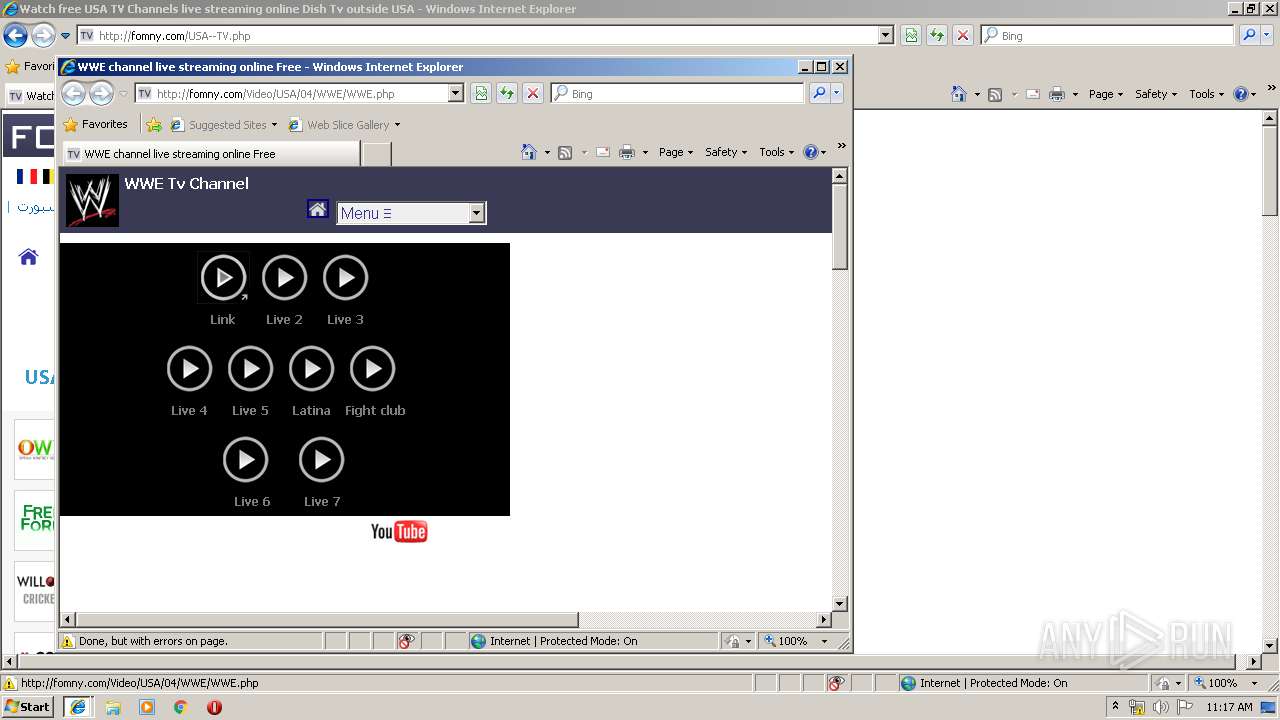This screenshot has height=720, width=1280.
Task: Open Windows Explorer from taskbar
Action: click(113, 707)
